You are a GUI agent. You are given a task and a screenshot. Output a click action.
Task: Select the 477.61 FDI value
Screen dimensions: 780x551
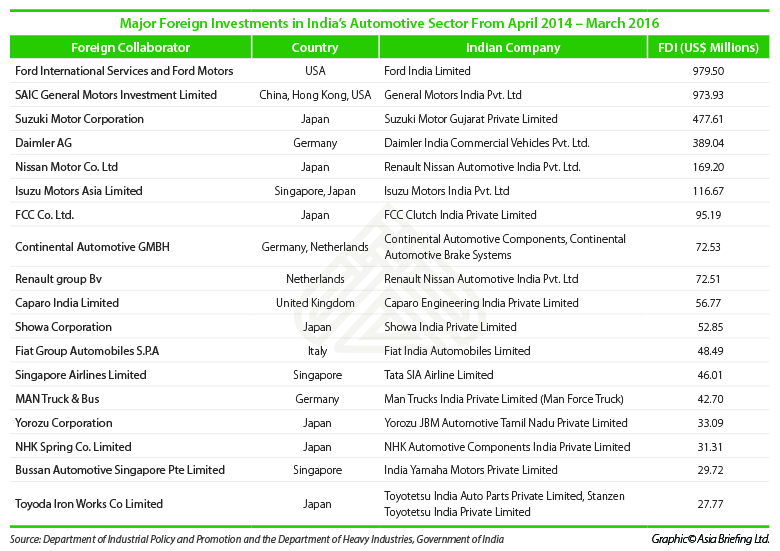(708, 119)
